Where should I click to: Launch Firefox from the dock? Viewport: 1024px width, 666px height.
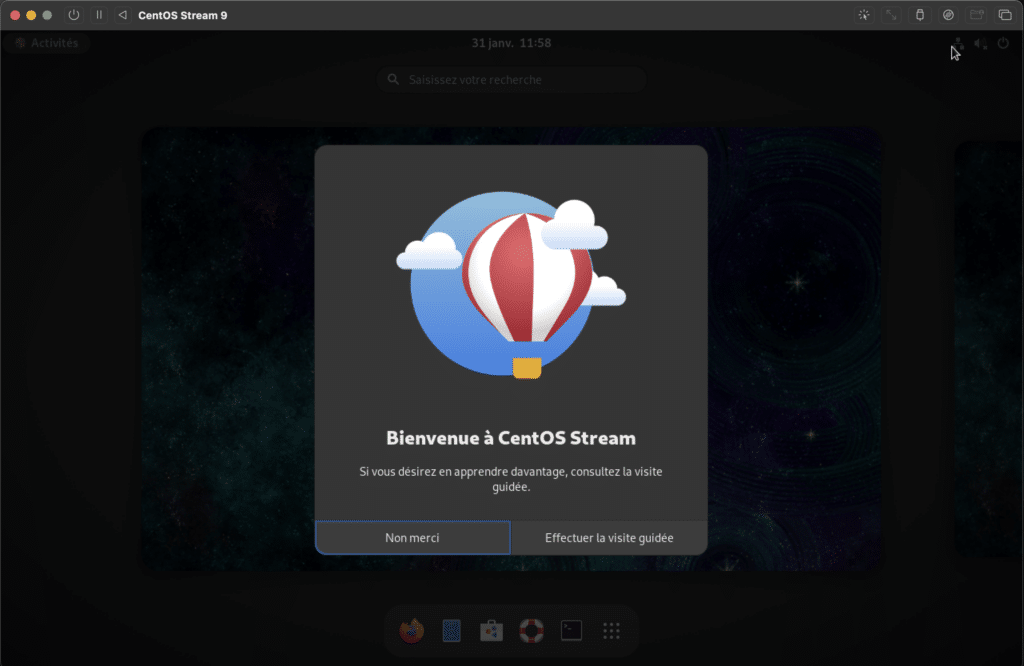411,631
